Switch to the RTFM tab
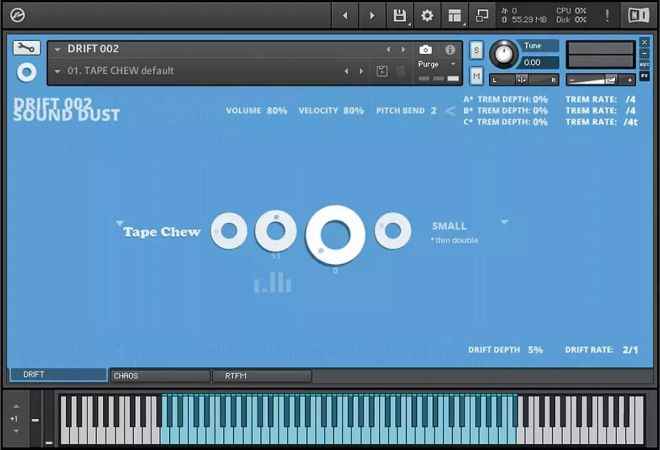 pos(262,376)
